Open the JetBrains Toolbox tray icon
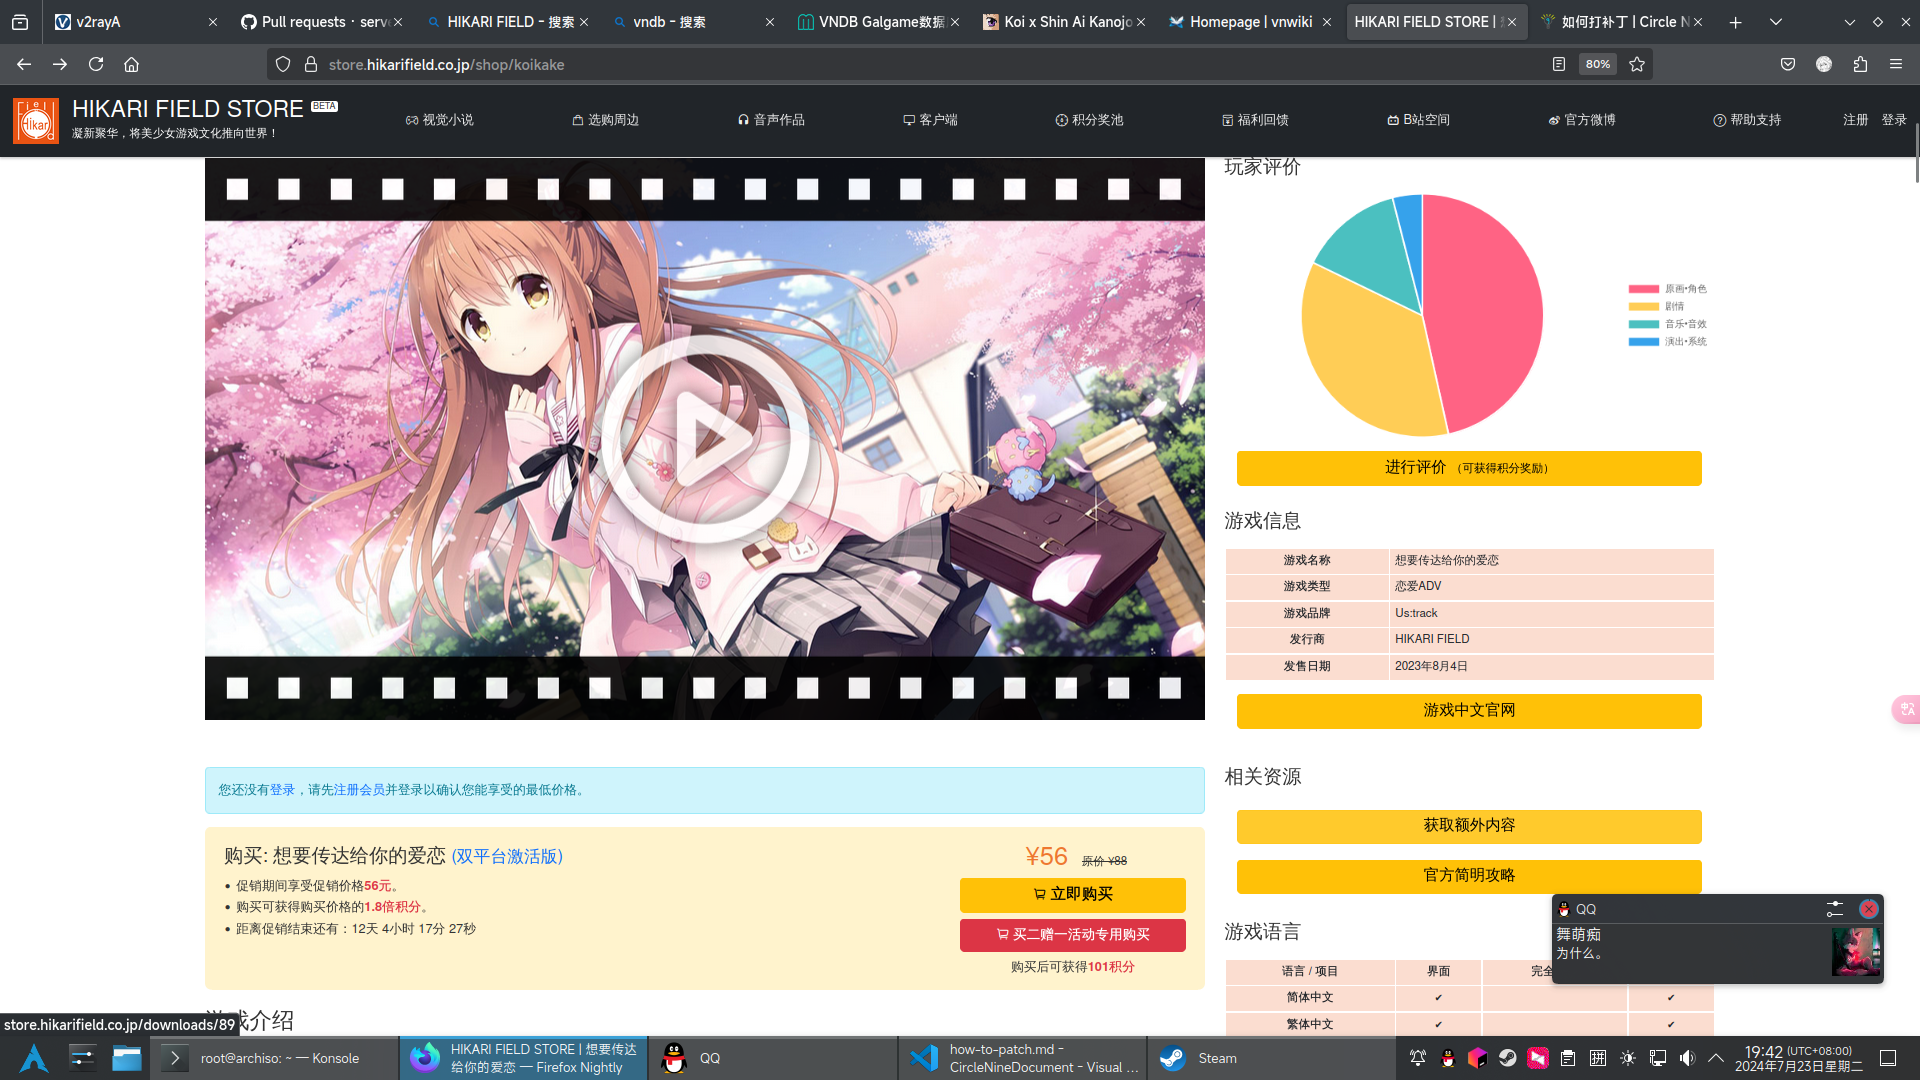 coord(1478,1058)
